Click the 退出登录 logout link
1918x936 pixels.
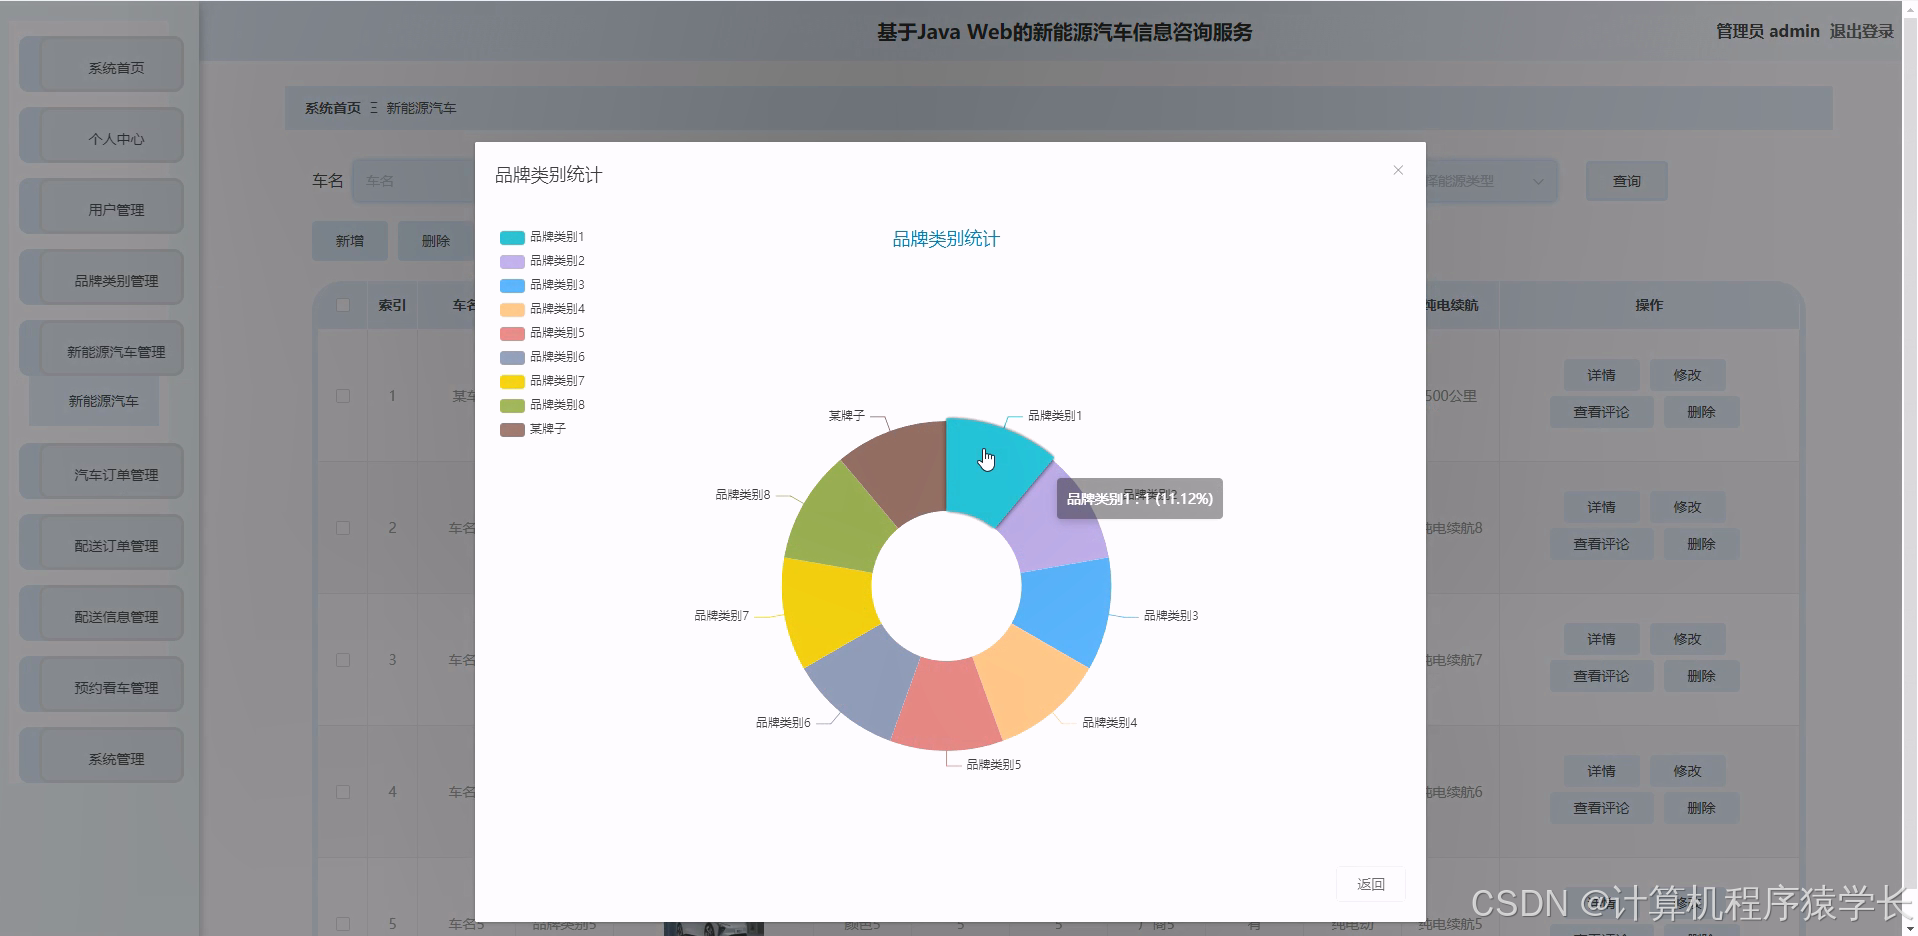click(1861, 31)
